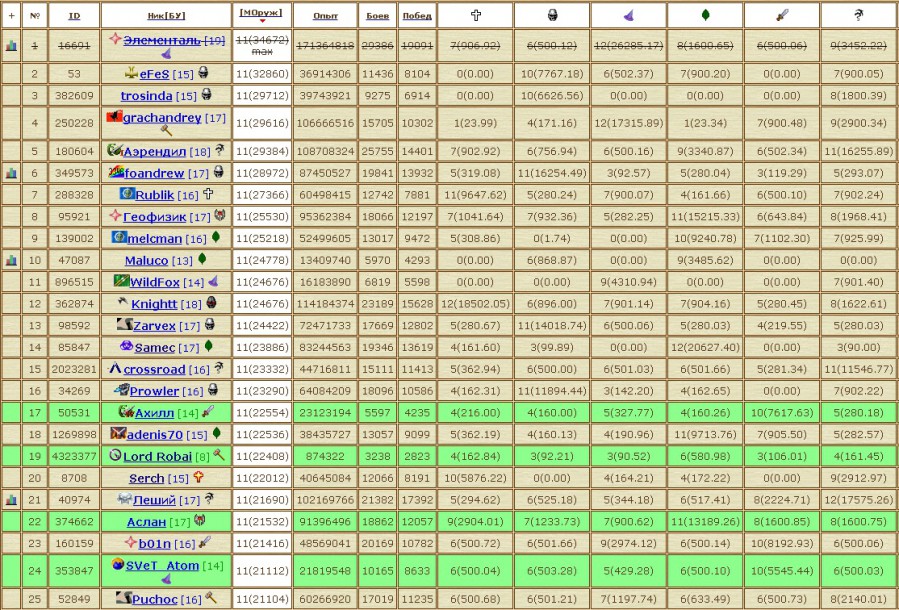Open player profile Serch
The height and width of the screenshot is (610, 899).
[x=146, y=479]
